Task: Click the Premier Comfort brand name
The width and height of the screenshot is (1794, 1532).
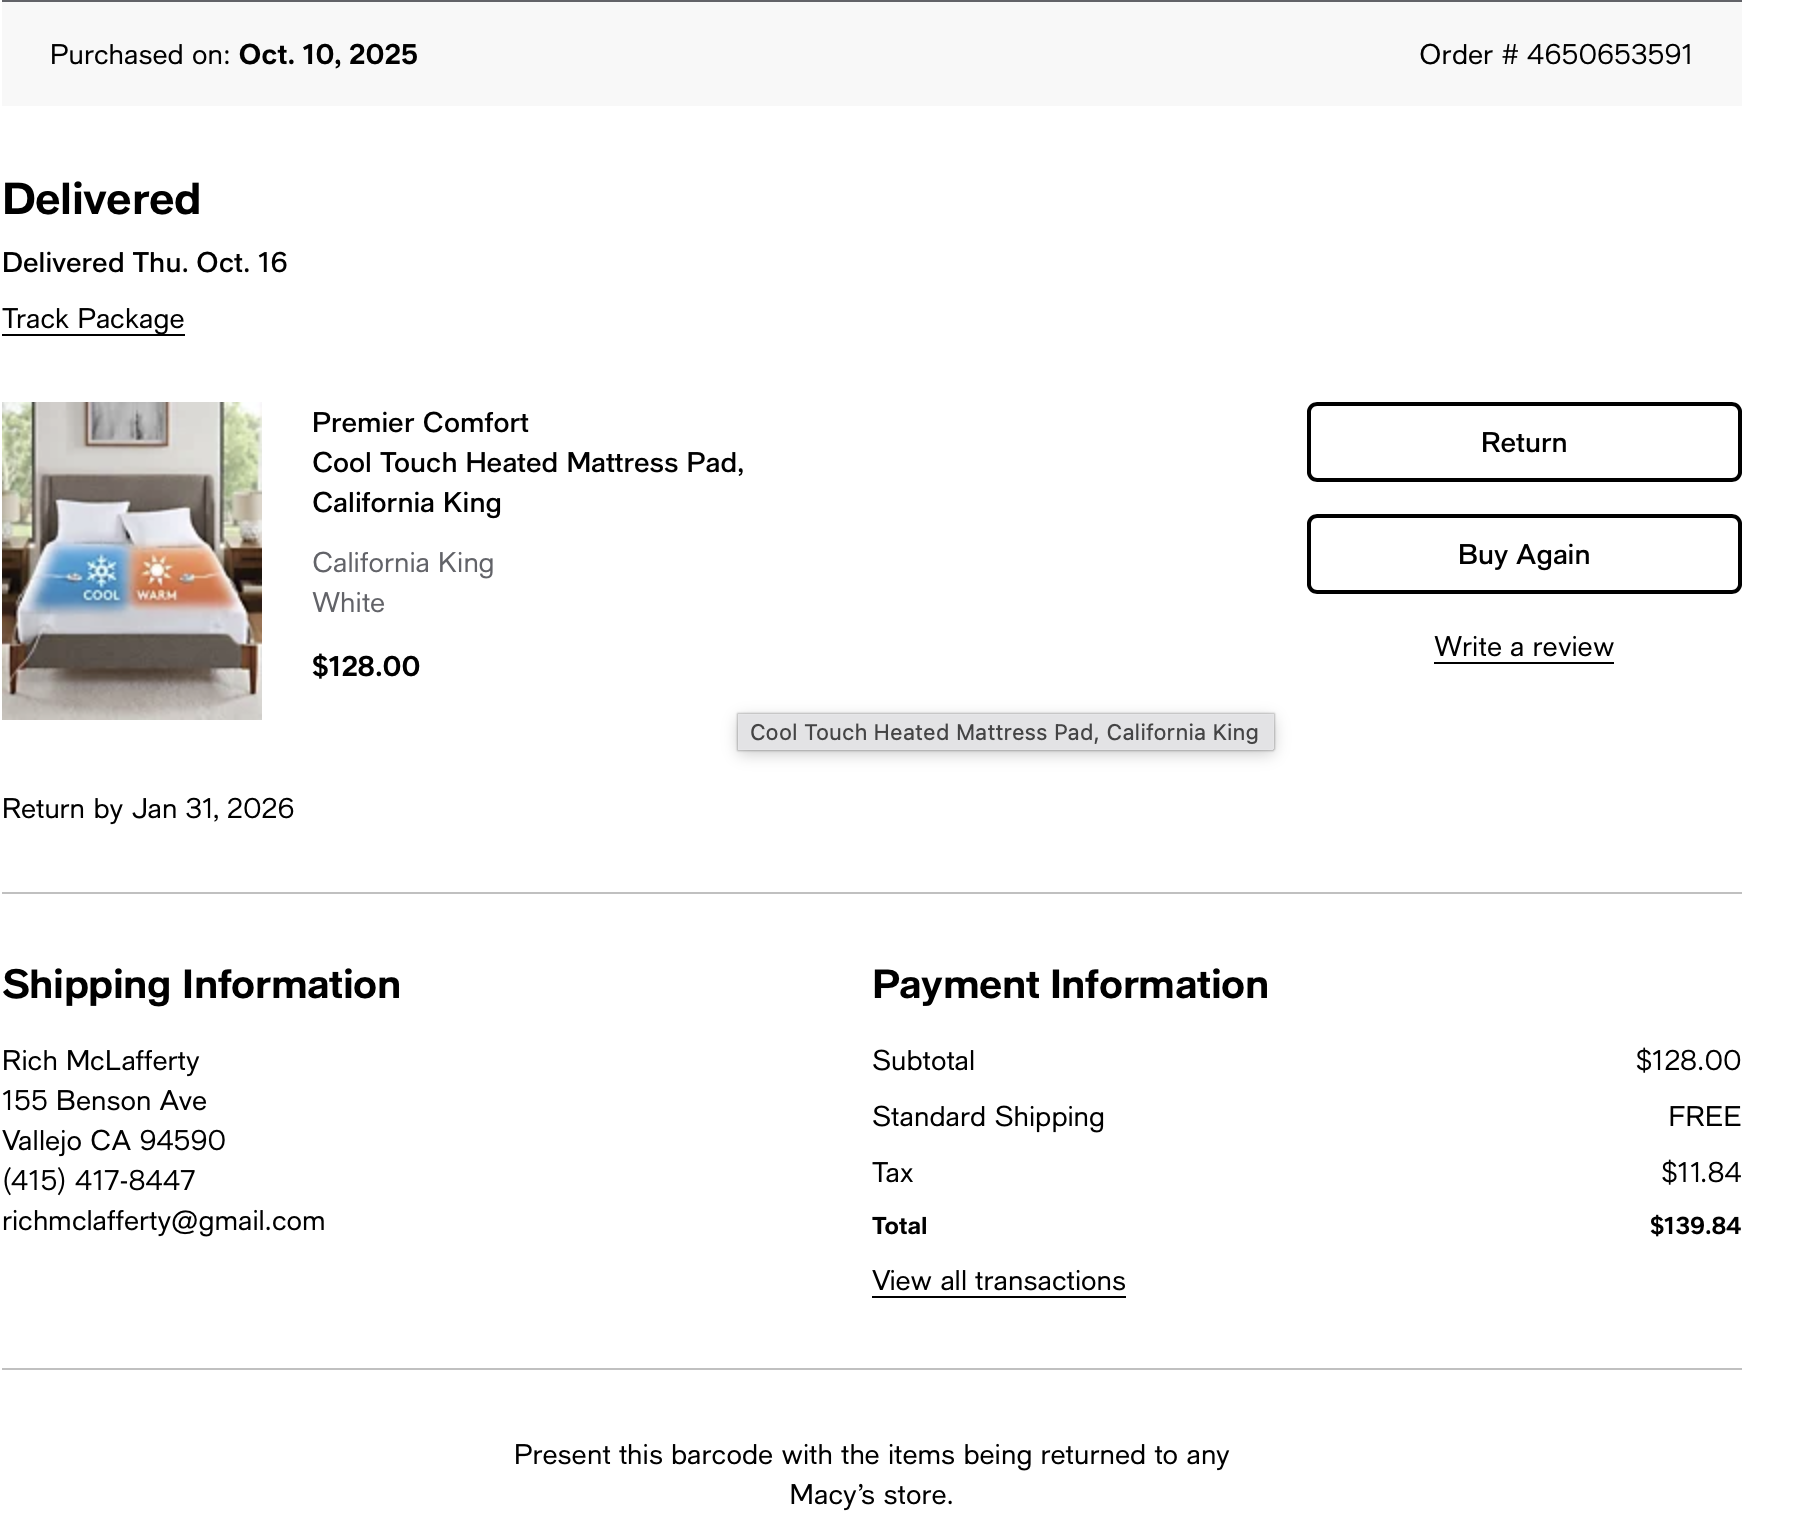Action: click(x=420, y=423)
